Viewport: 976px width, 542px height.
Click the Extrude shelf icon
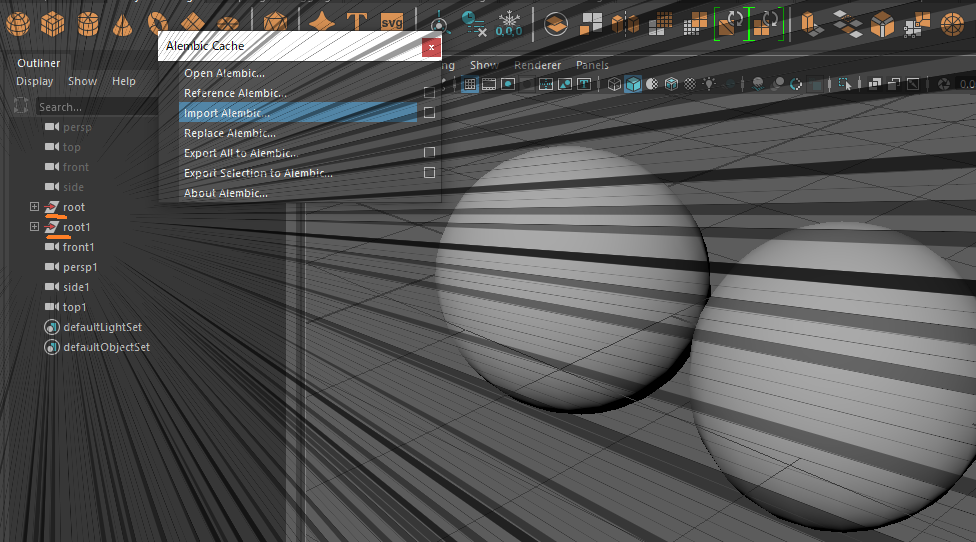[x=811, y=24]
